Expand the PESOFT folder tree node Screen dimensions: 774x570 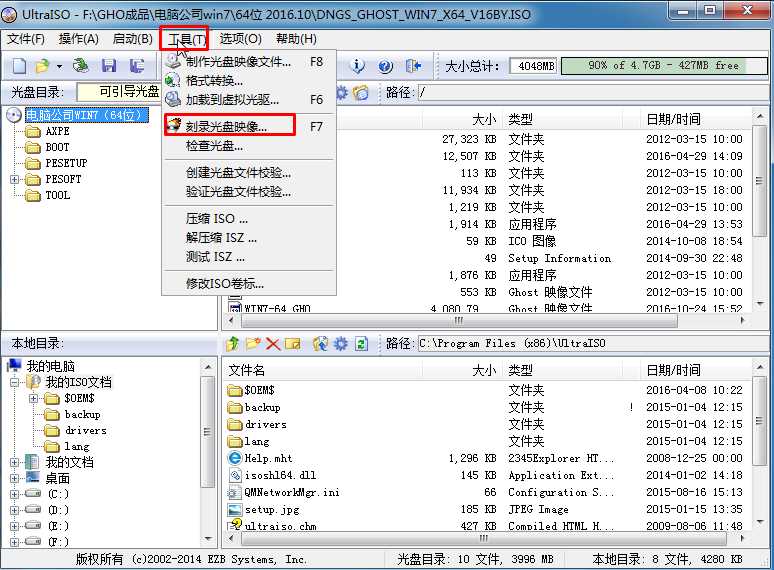14,179
